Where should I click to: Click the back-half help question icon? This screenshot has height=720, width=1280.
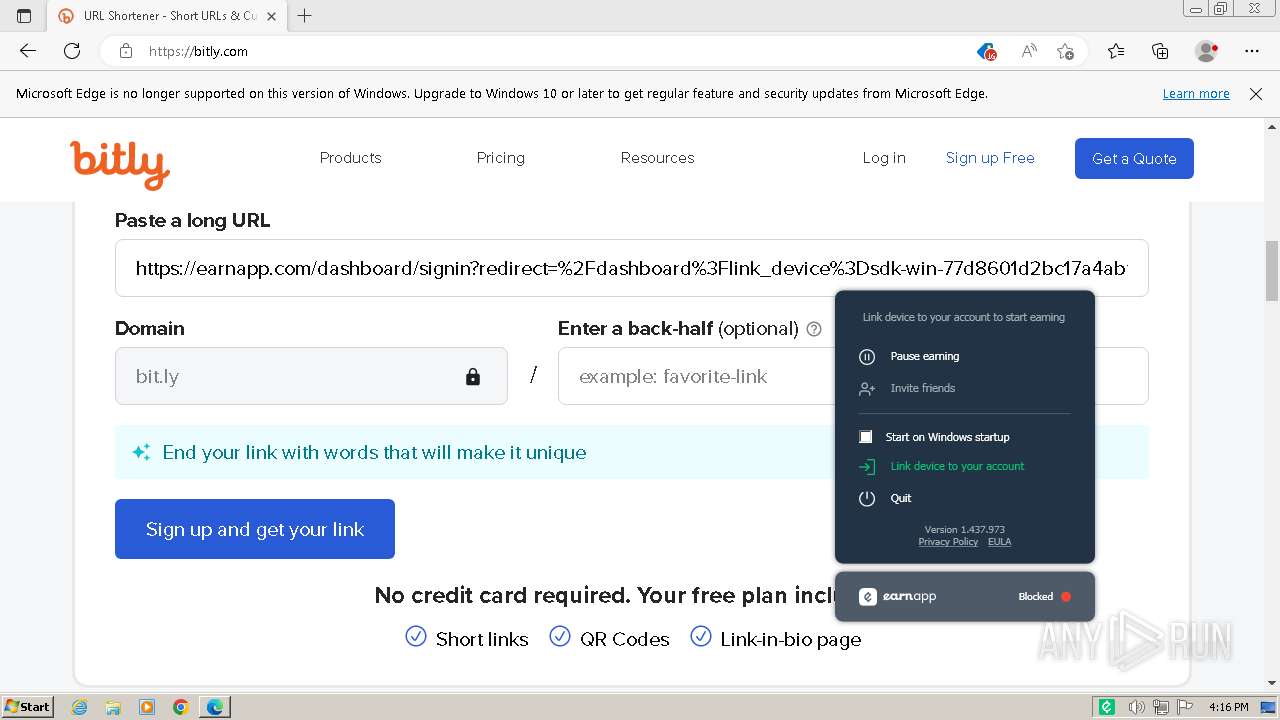814,329
